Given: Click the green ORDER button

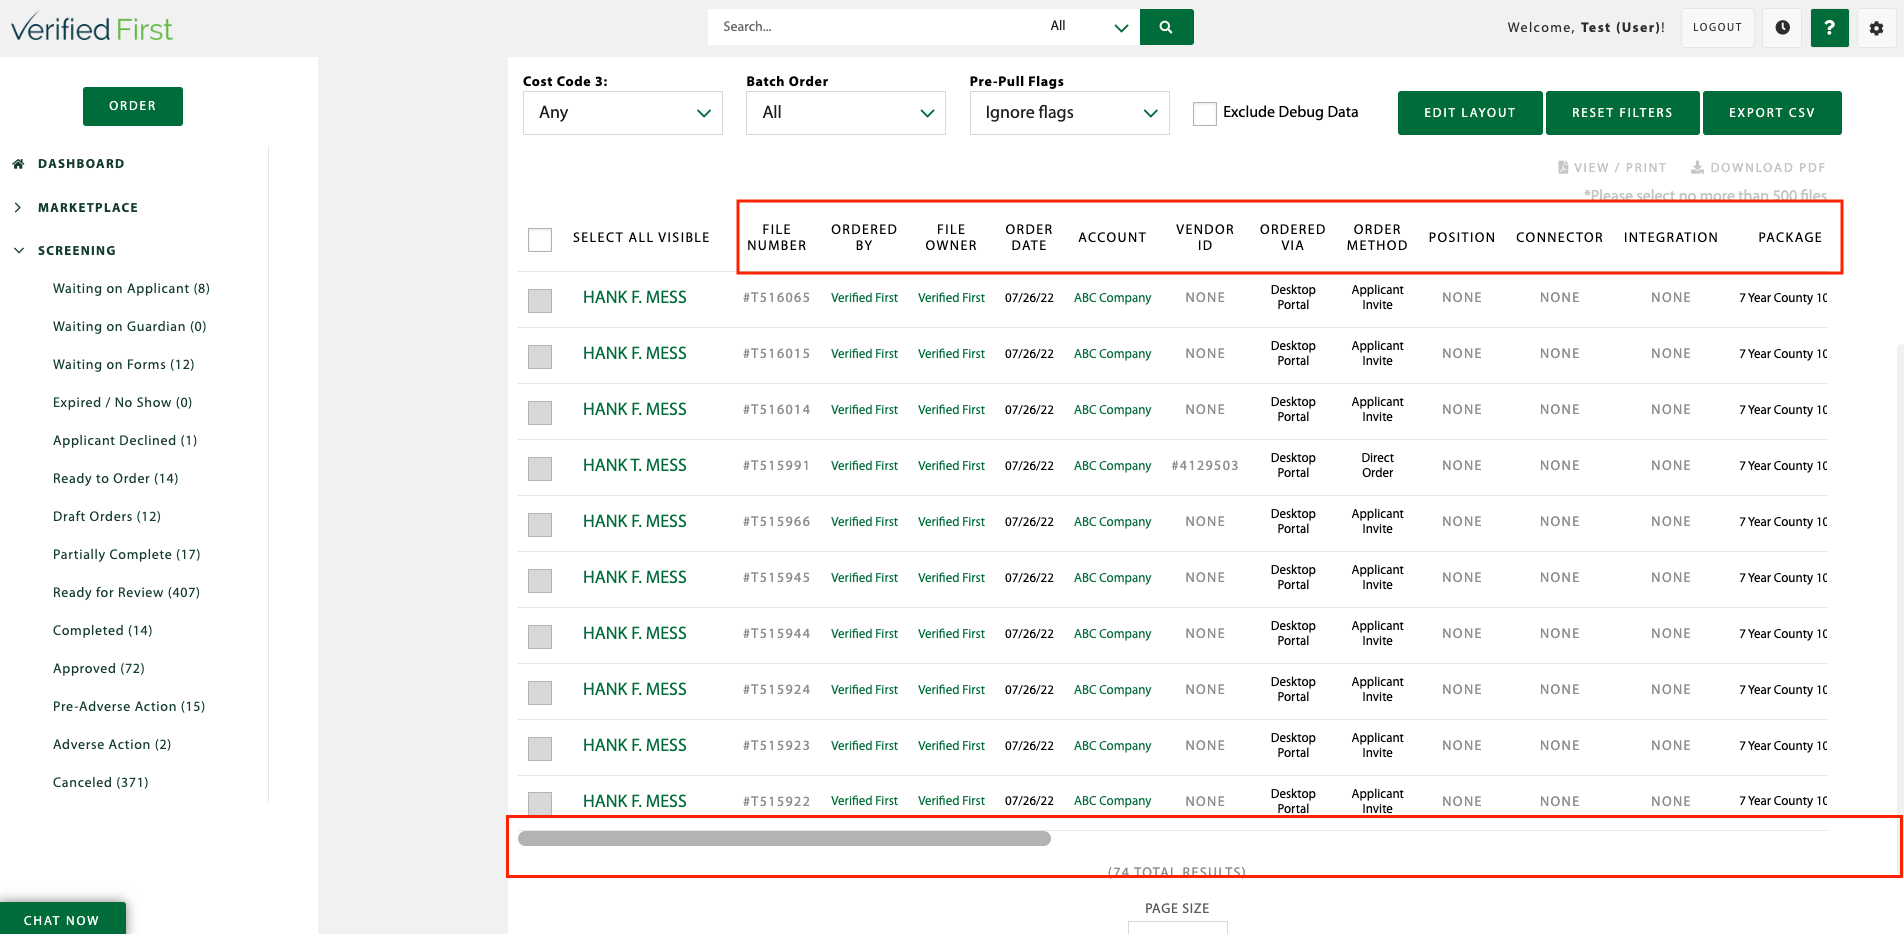Looking at the screenshot, I should [x=133, y=106].
